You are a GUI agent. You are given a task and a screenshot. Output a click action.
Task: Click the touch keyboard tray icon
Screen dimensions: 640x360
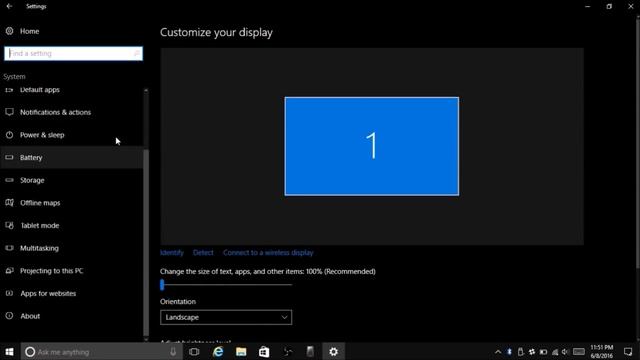pyautogui.click(x=578, y=351)
